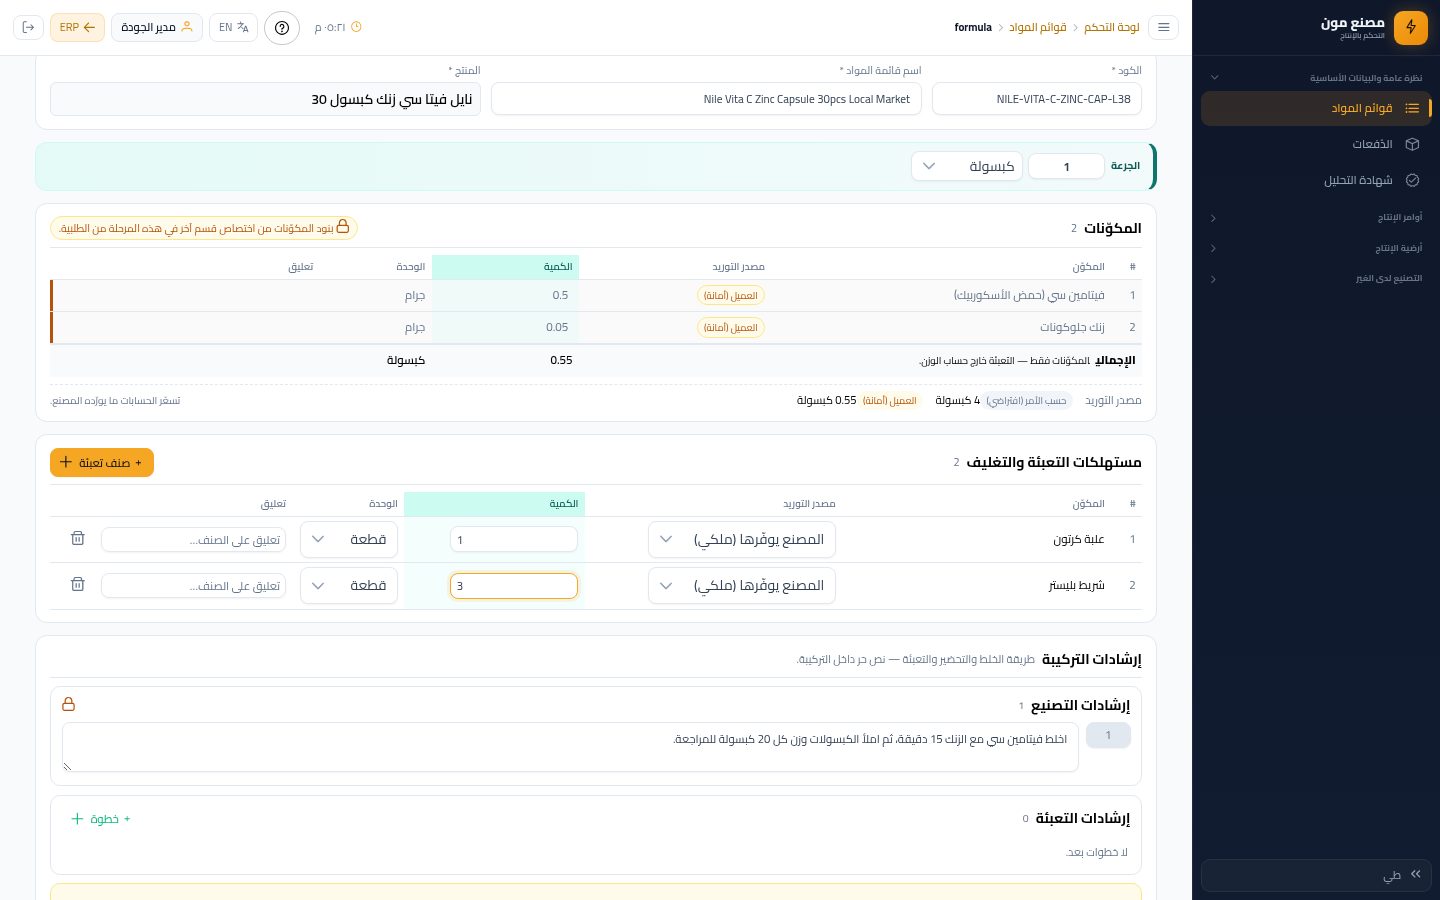Go to قوائم المواد breadcrumb
The image size is (1440, 900).
[x=1037, y=27]
